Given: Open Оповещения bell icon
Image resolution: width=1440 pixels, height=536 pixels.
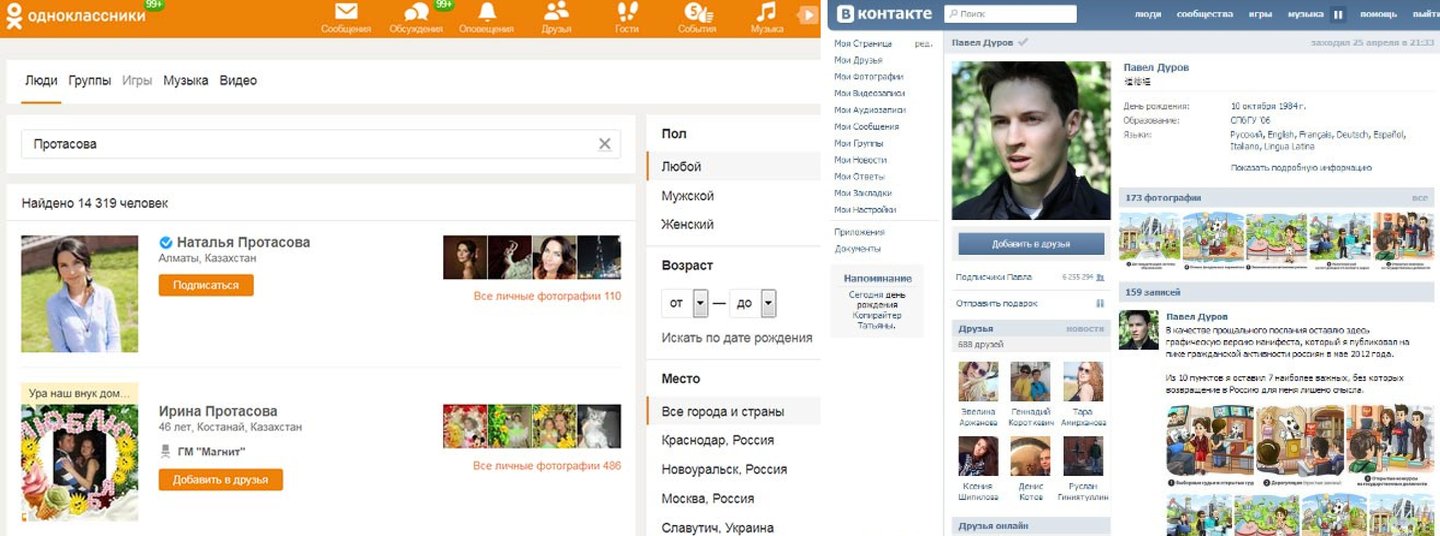Looking at the screenshot, I should point(487,11).
